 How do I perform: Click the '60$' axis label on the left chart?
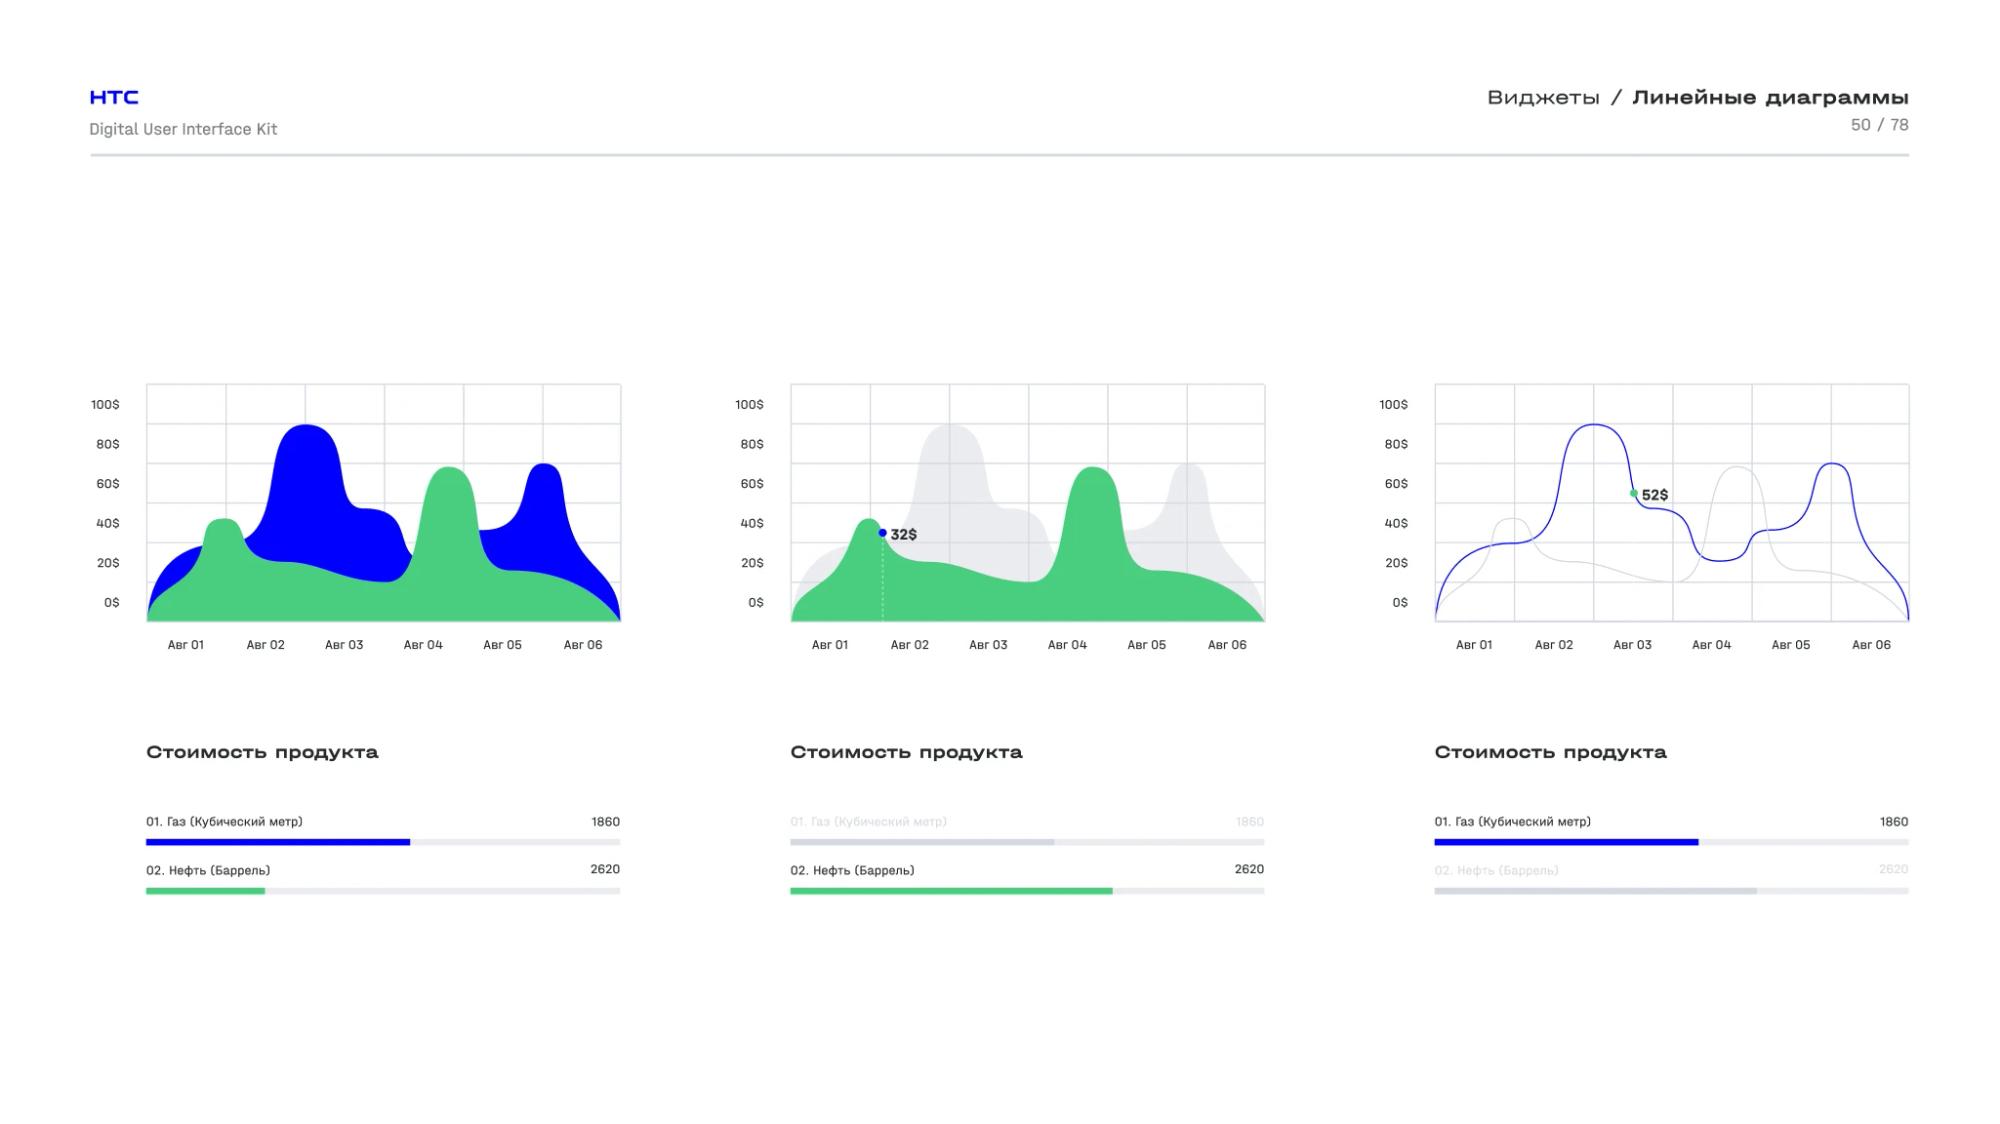(108, 484)
